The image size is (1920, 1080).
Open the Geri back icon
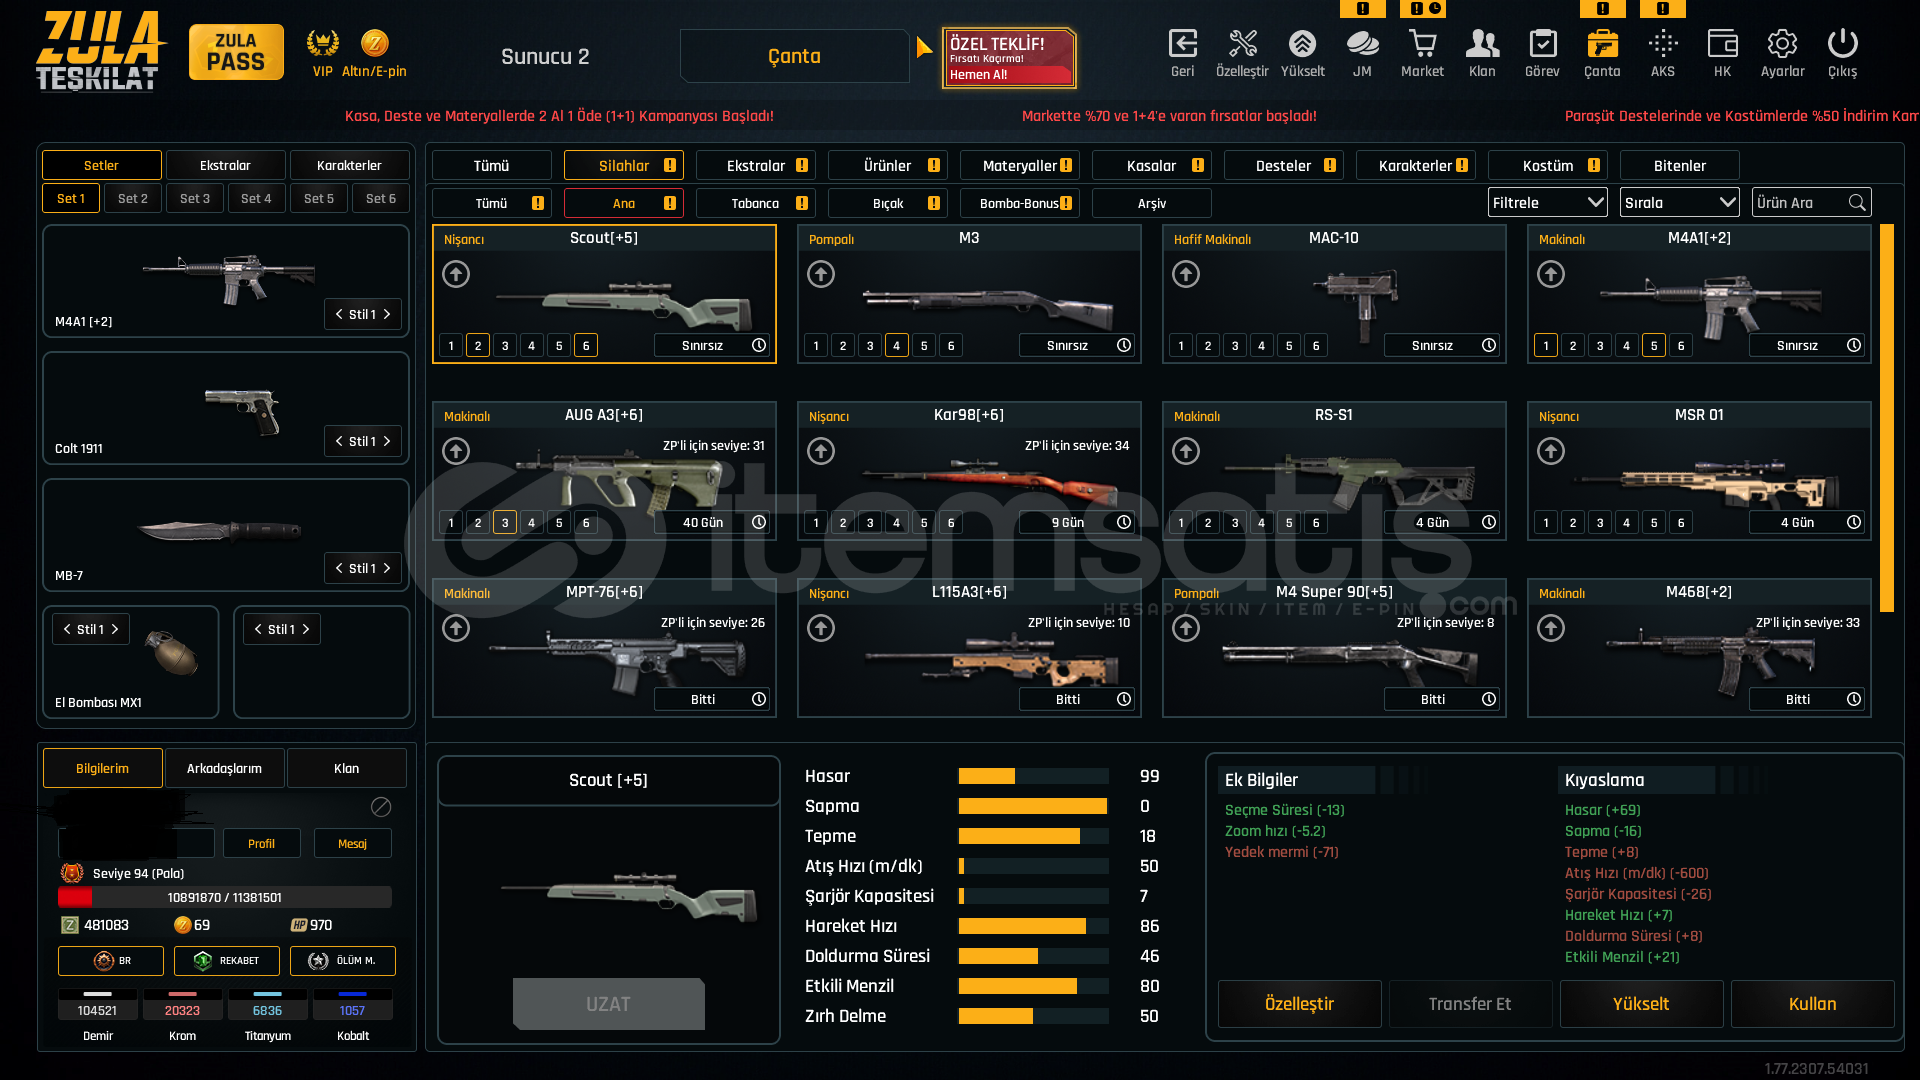pos(1183,52)
